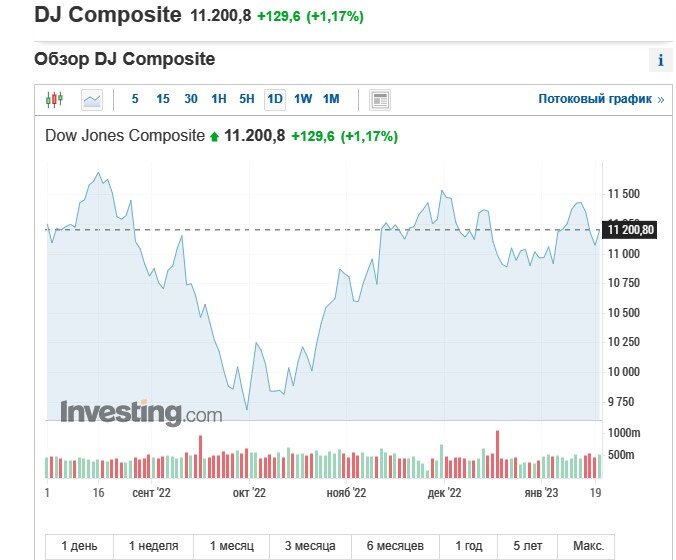Select the 1 день range tab
The height and width of the screenshot is (560, 676).
coord(80,546)
